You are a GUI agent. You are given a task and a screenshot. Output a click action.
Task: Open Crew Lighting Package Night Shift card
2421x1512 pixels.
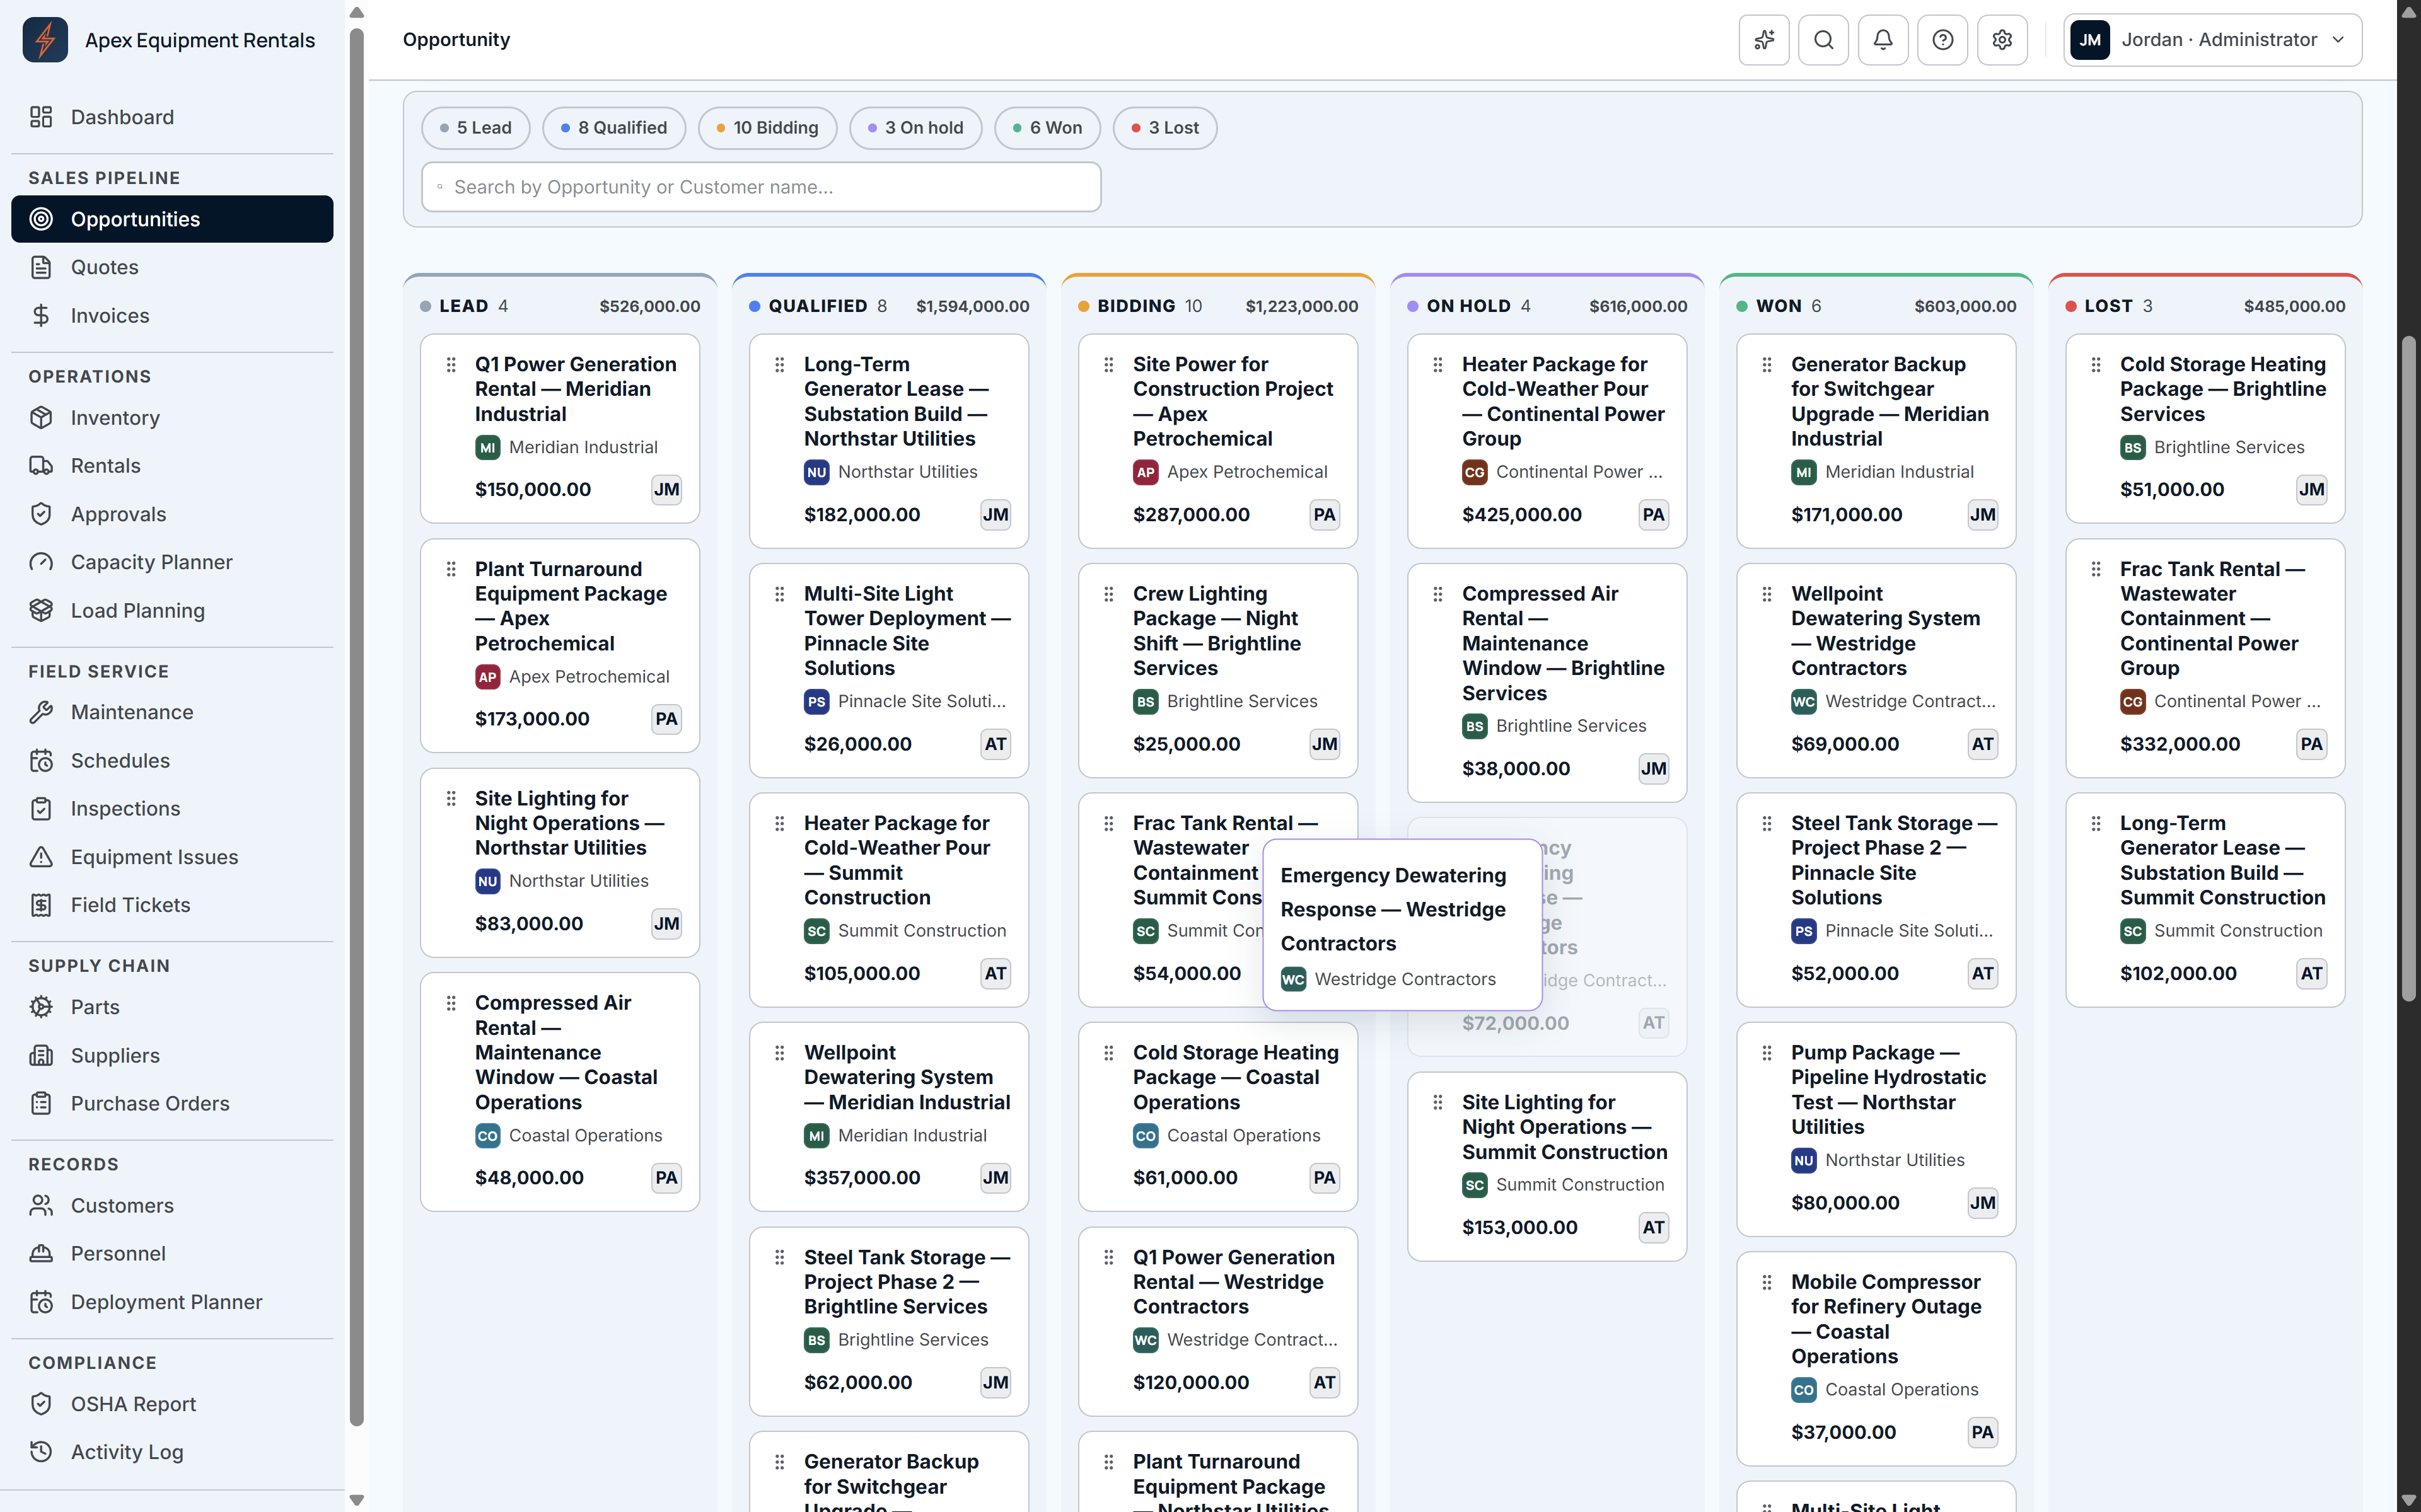pos(1218,670)
